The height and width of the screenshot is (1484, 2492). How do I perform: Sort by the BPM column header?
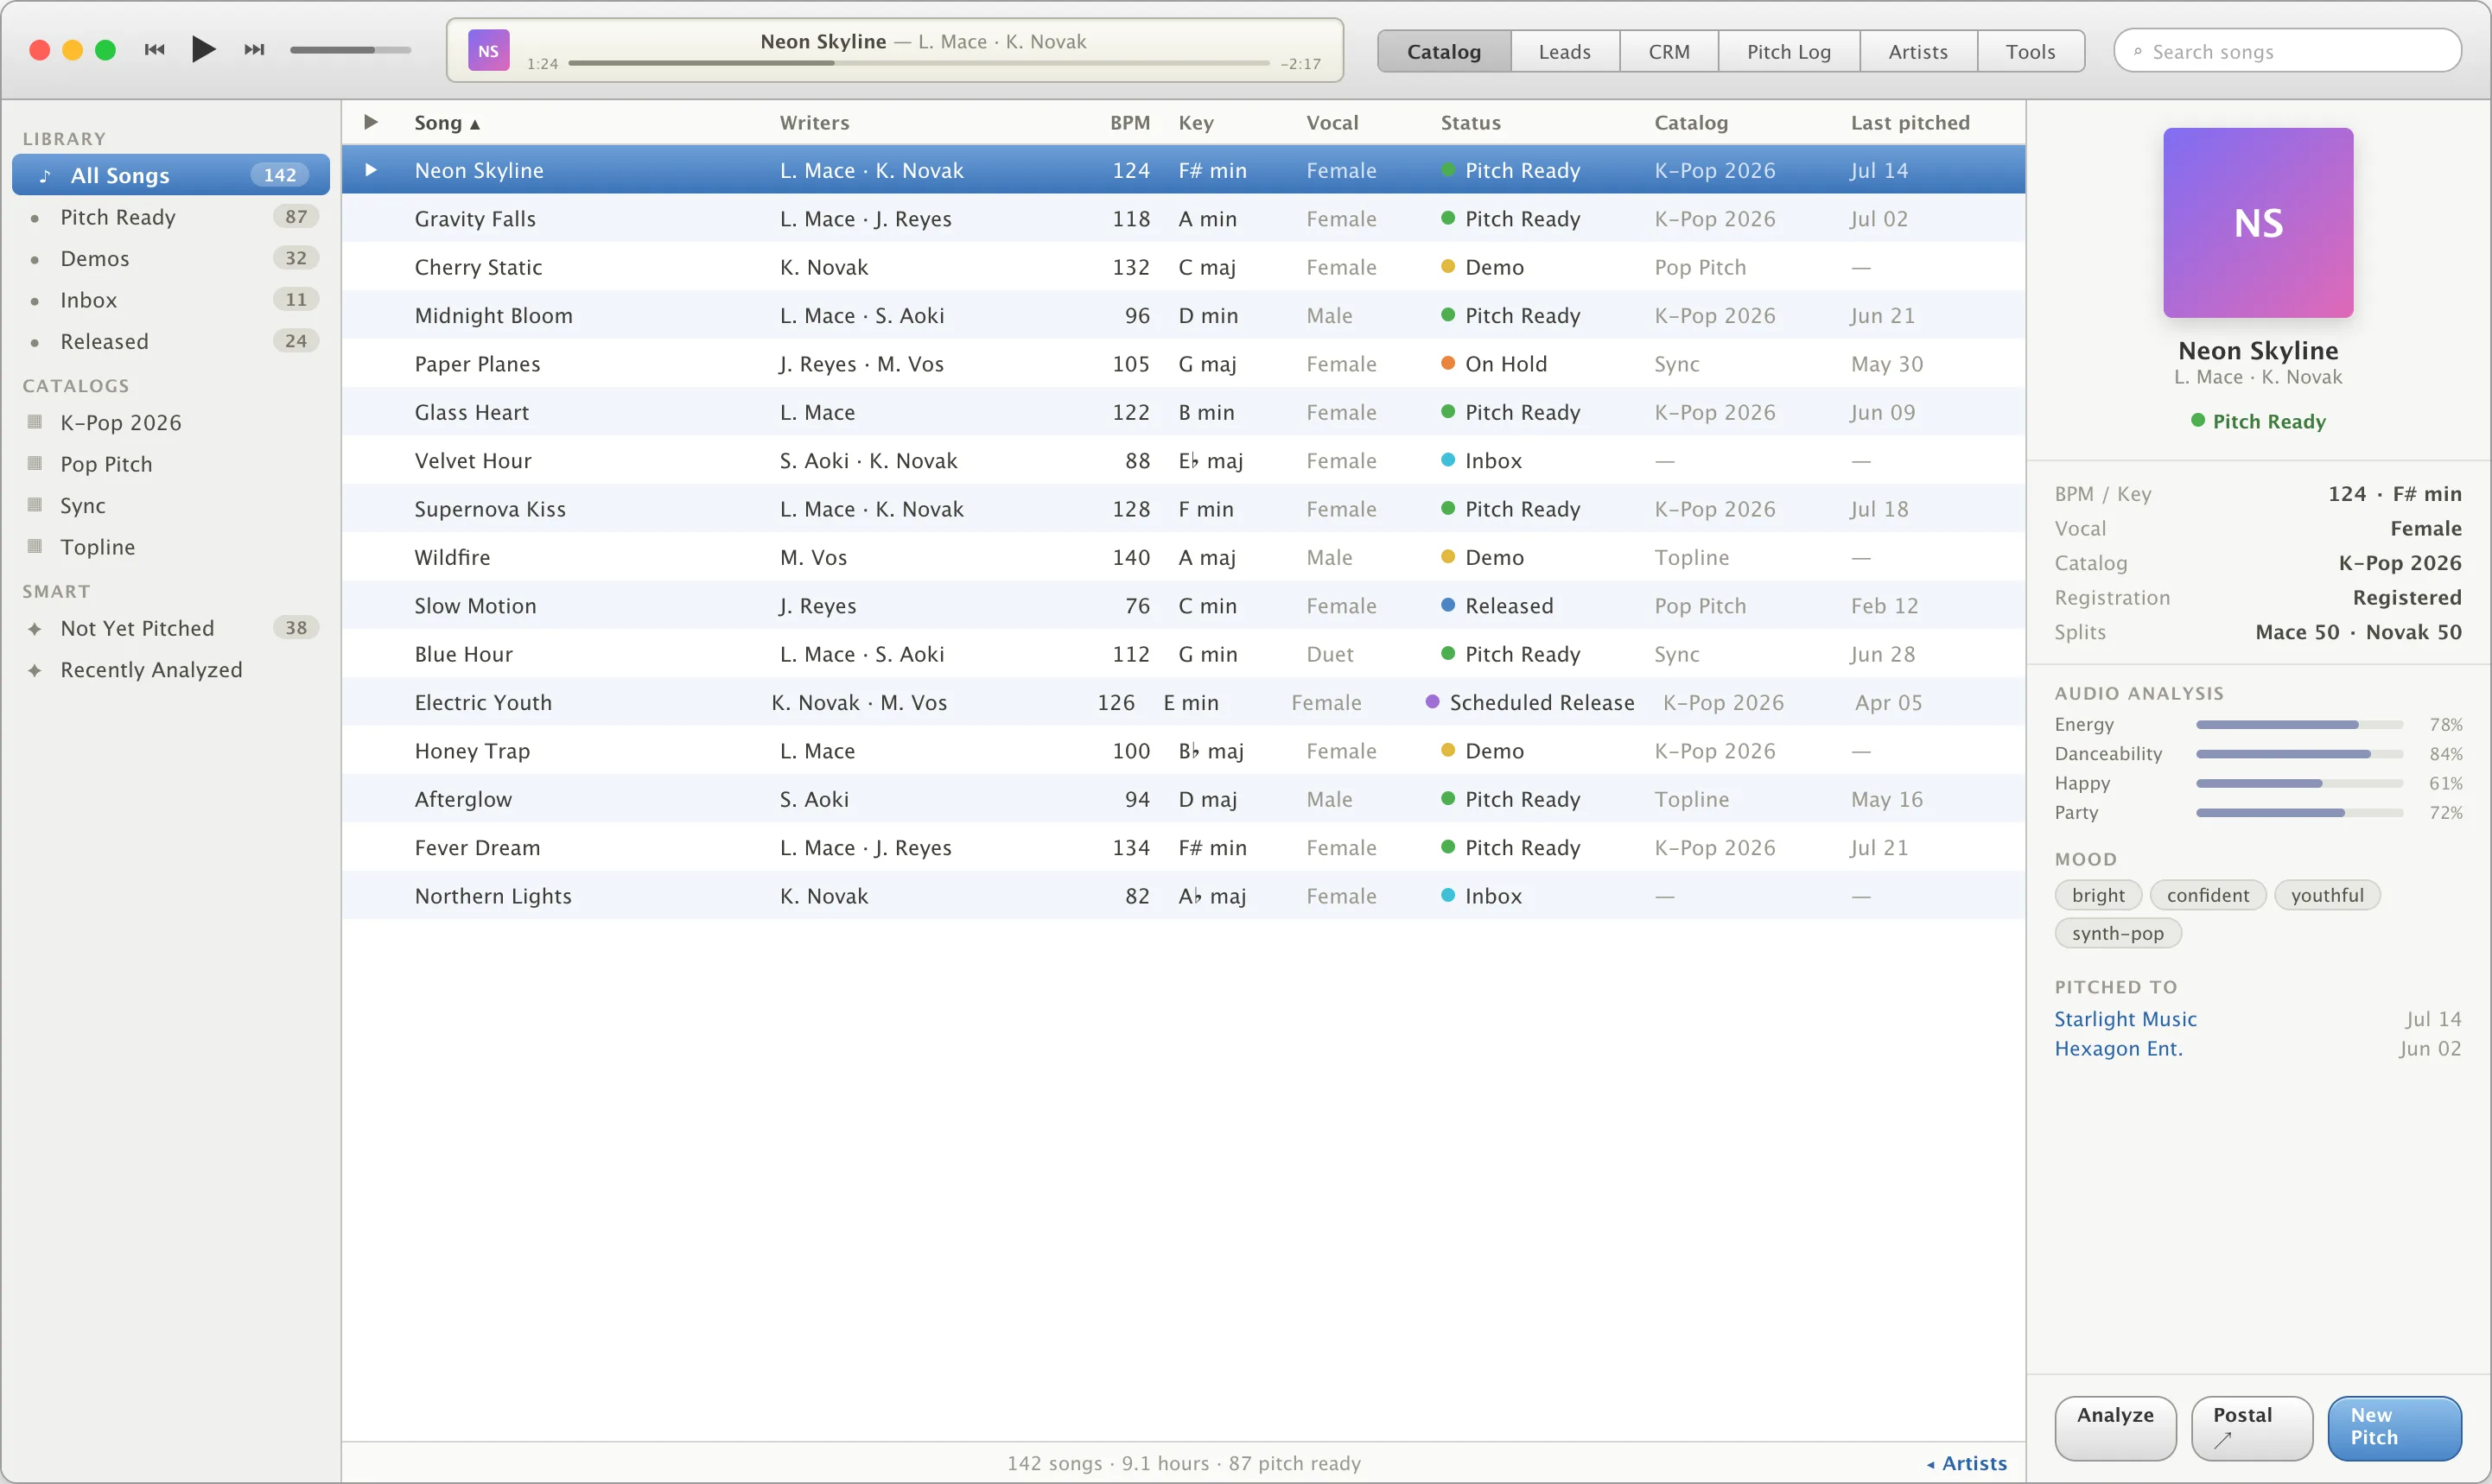point(1129,123)
